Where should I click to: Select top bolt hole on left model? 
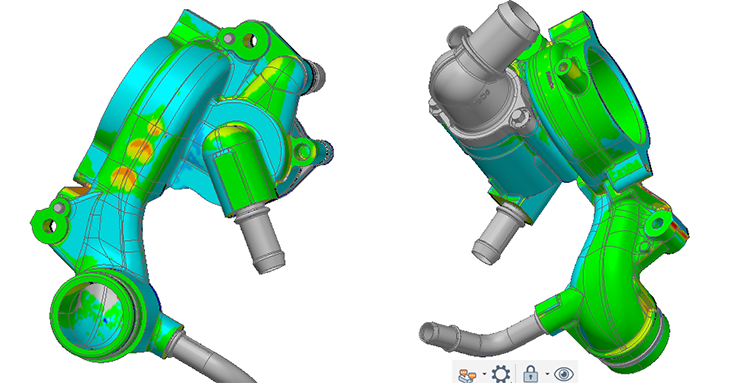click(x=249, y=40)
